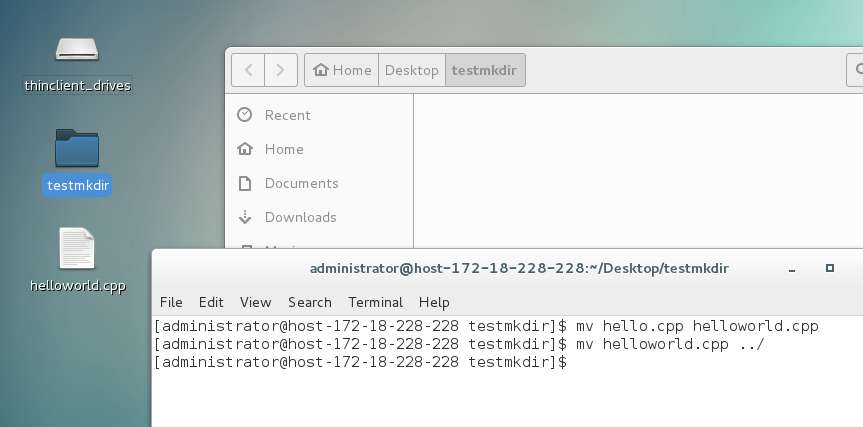The image size is (863, 427).
Task: Select the testmkdir folder on desktop
Action: click(77, 148)
